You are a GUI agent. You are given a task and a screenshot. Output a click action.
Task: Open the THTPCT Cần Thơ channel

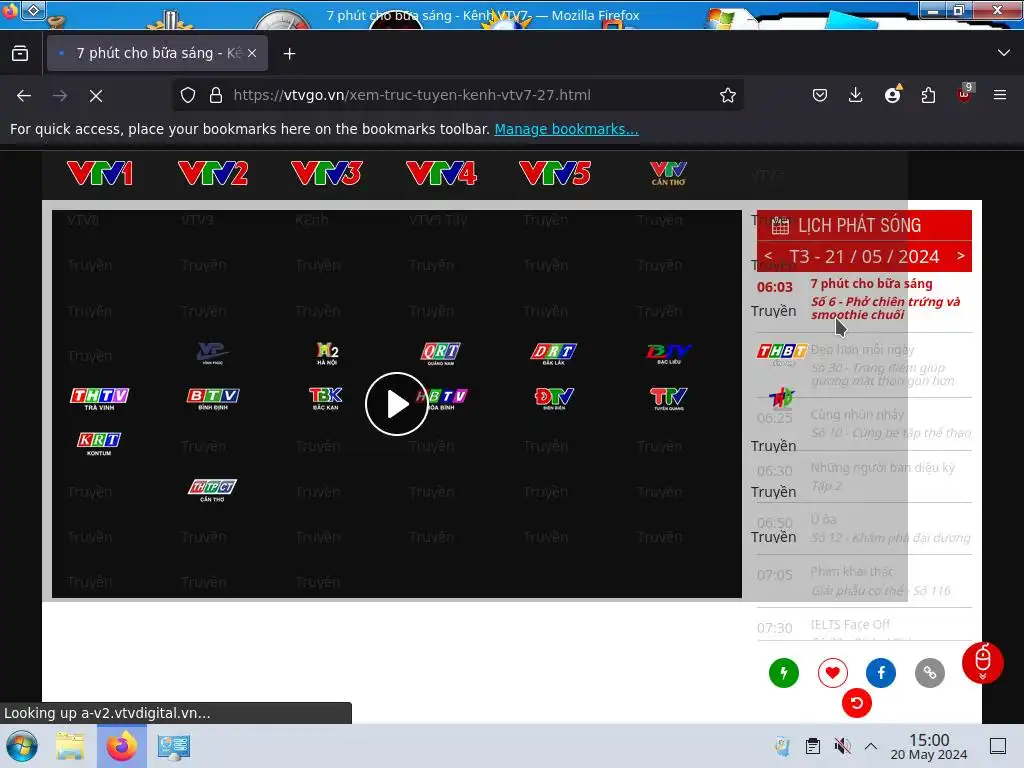click(212, 490)
